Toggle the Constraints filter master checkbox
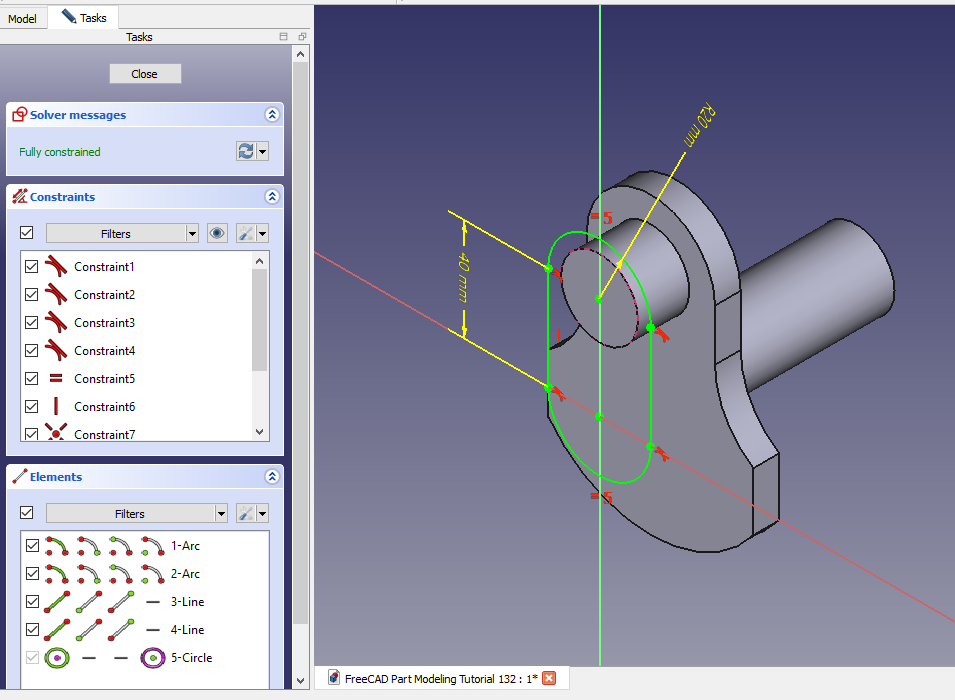 click(x=27, y=233)
